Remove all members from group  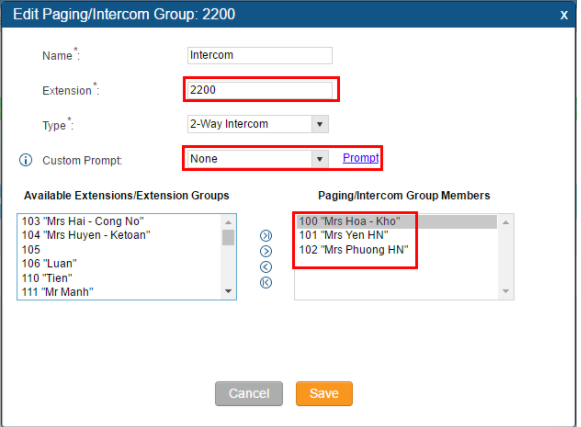[266, 282]
